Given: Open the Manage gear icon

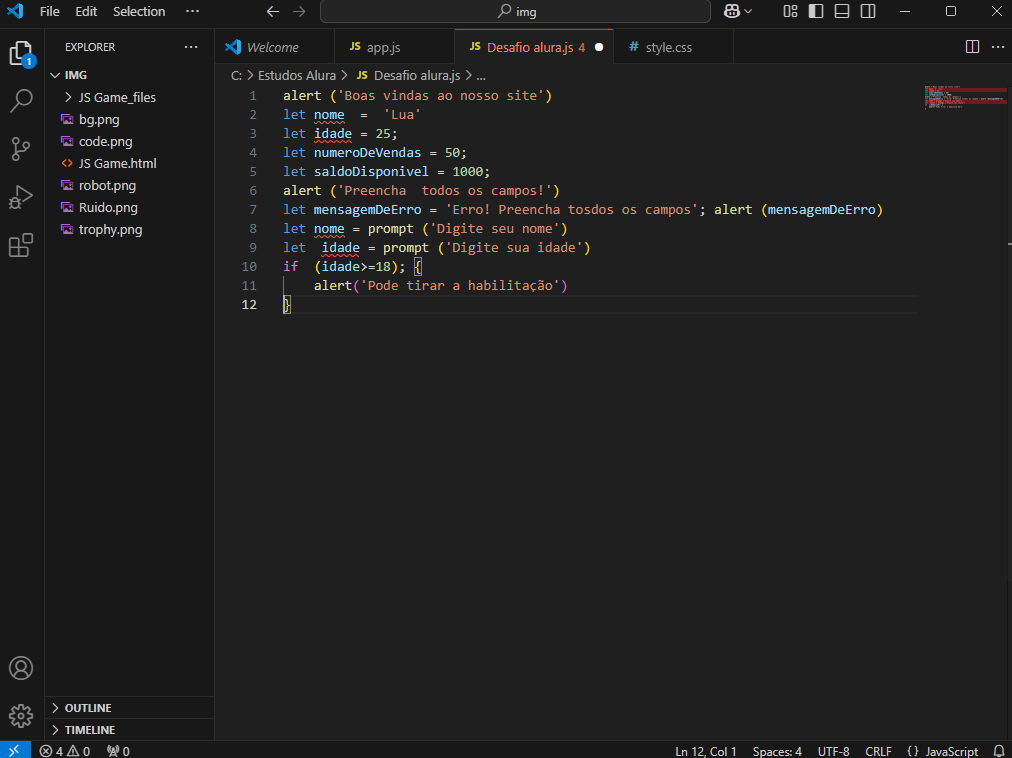Looking at the screenshot, I should pyautogui.click(x=21, y=715).
